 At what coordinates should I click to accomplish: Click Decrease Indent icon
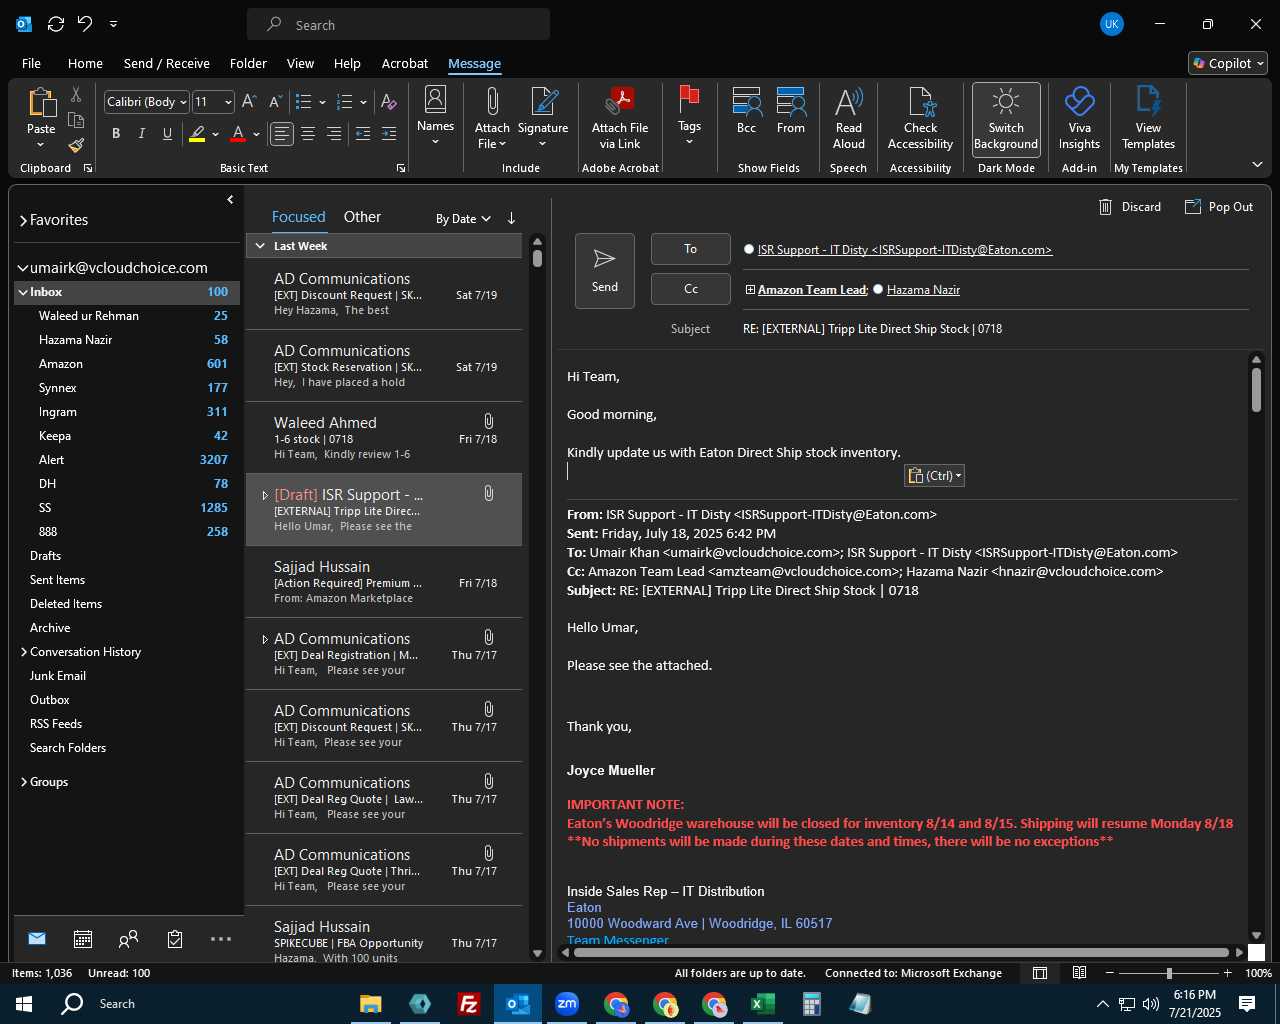tap(363, 133)
